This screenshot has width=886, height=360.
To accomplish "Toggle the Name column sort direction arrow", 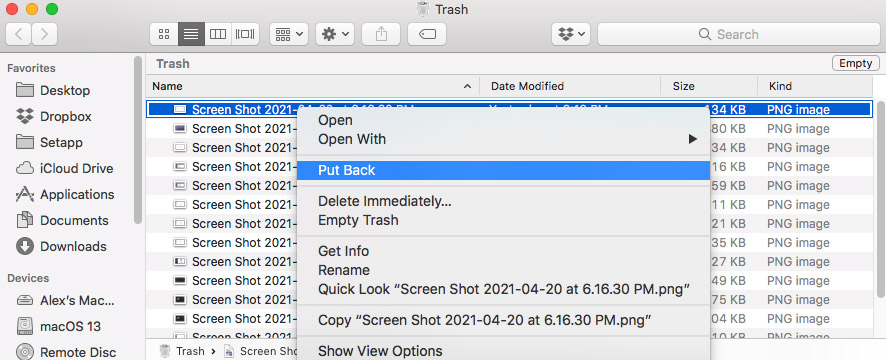I will (467, 86).
